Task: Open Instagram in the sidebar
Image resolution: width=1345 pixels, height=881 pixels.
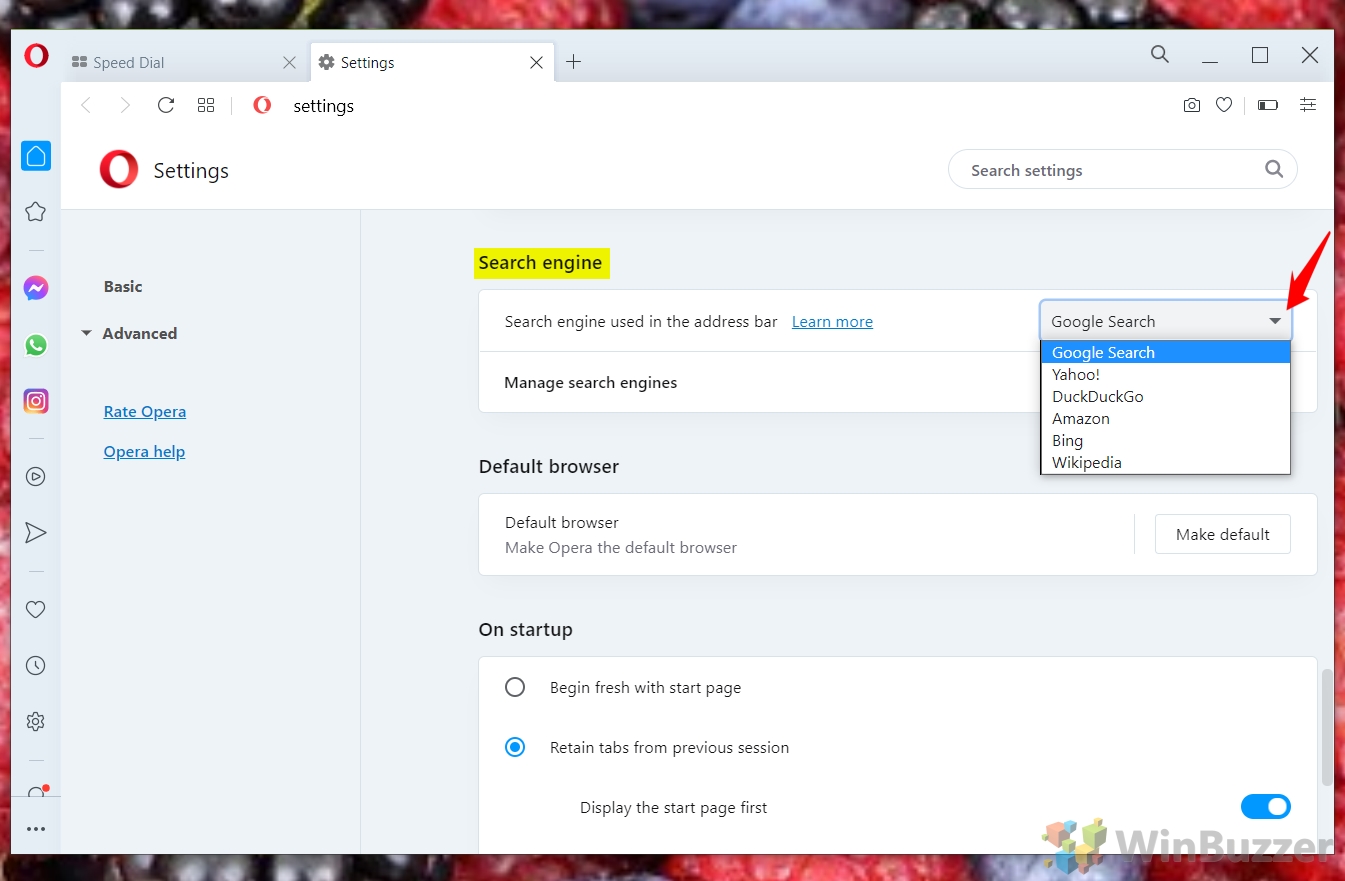Action: (36, 401)
